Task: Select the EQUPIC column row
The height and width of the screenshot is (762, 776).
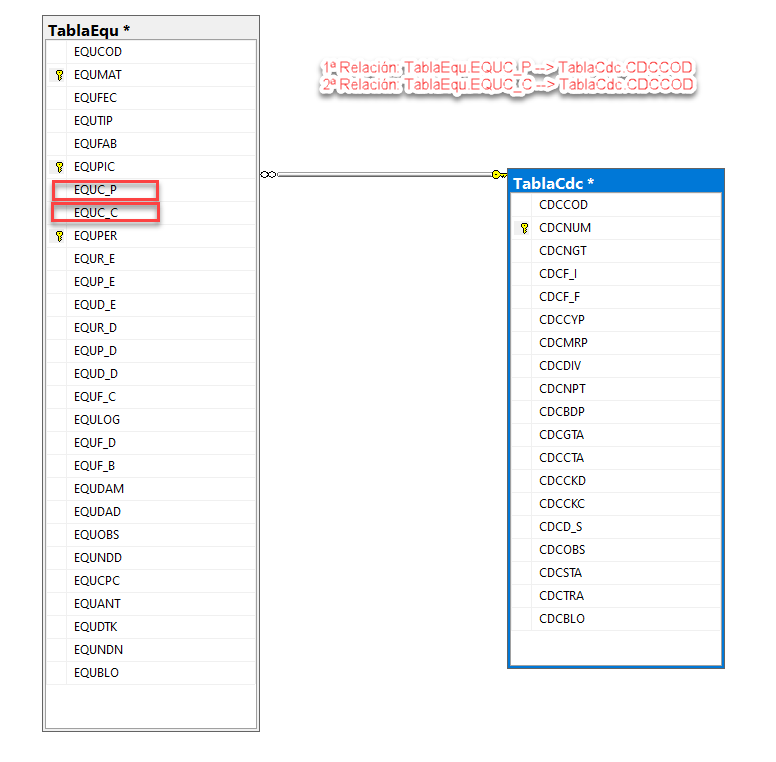Action: pos(151,167)
